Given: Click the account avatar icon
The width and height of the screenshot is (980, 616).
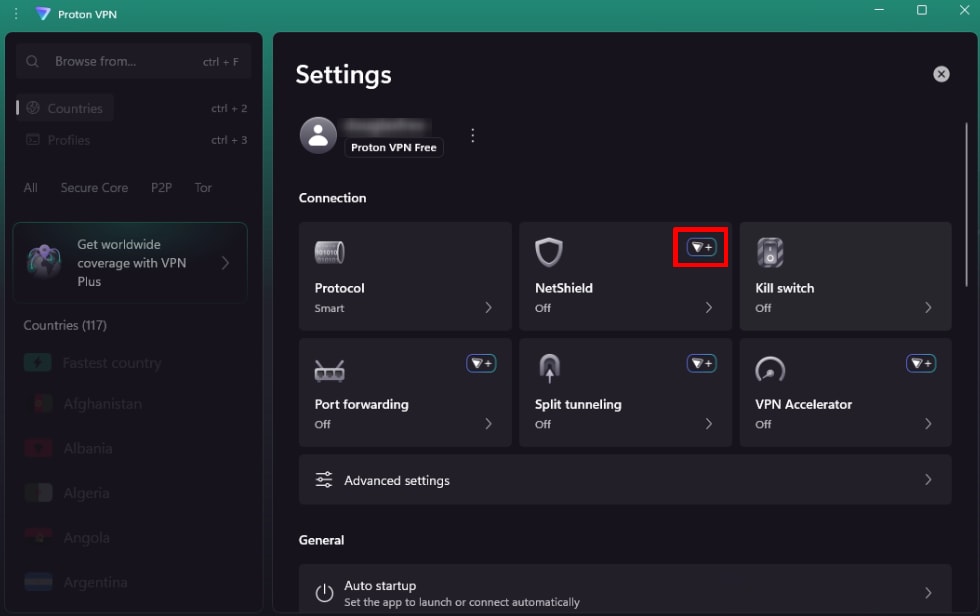Looking at the screenshot, I should pos(318,135).
